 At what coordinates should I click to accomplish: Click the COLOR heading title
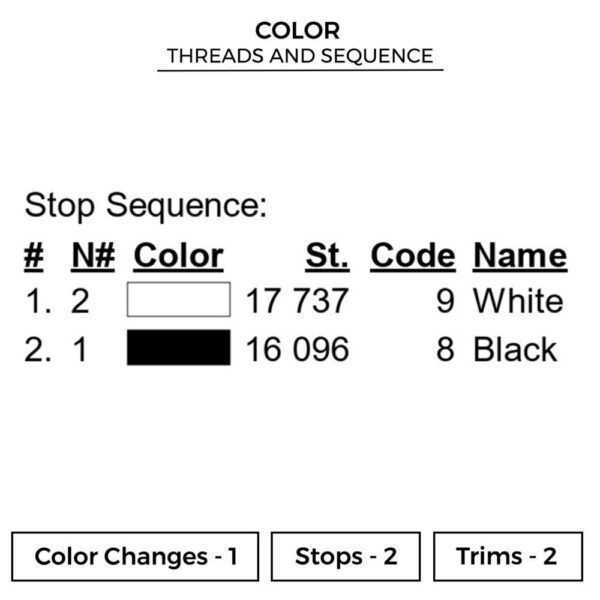click(x=297, y=31)
